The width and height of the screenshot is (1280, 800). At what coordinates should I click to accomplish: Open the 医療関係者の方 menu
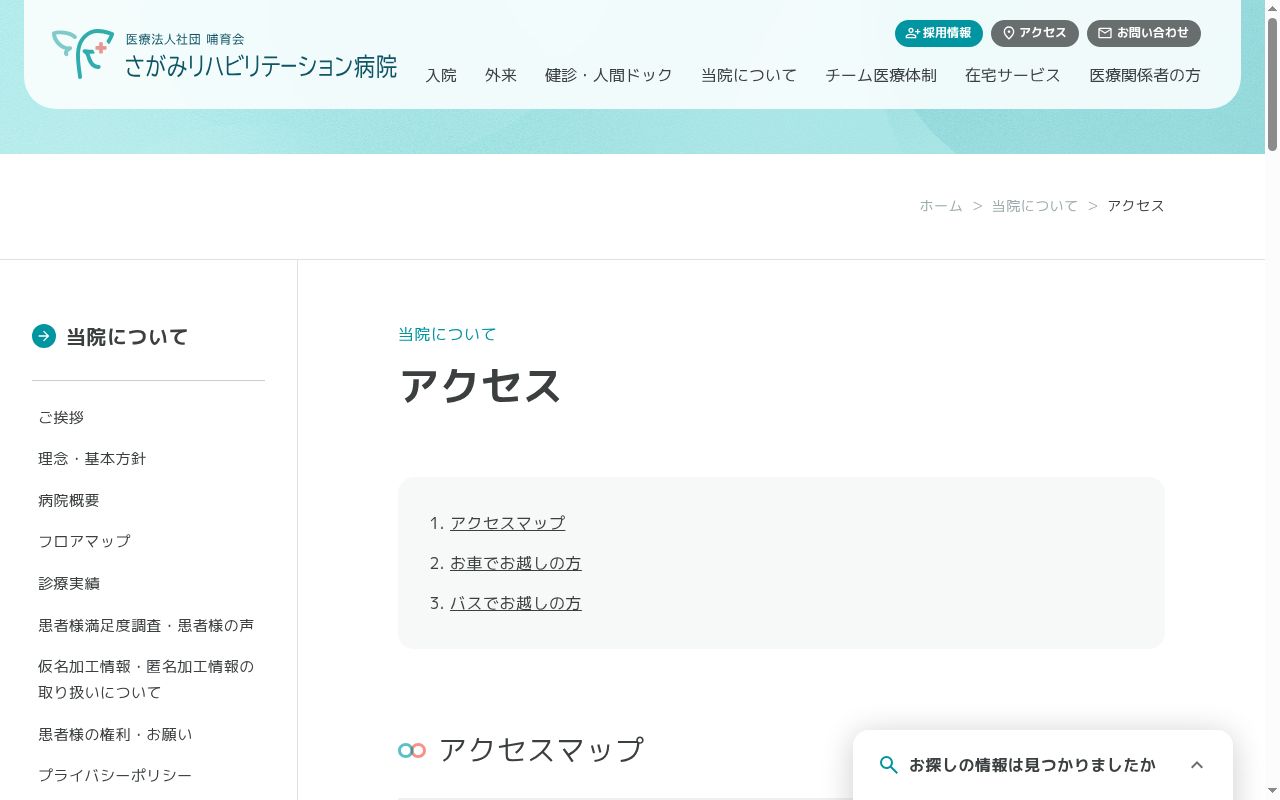tap(1145, 75)
